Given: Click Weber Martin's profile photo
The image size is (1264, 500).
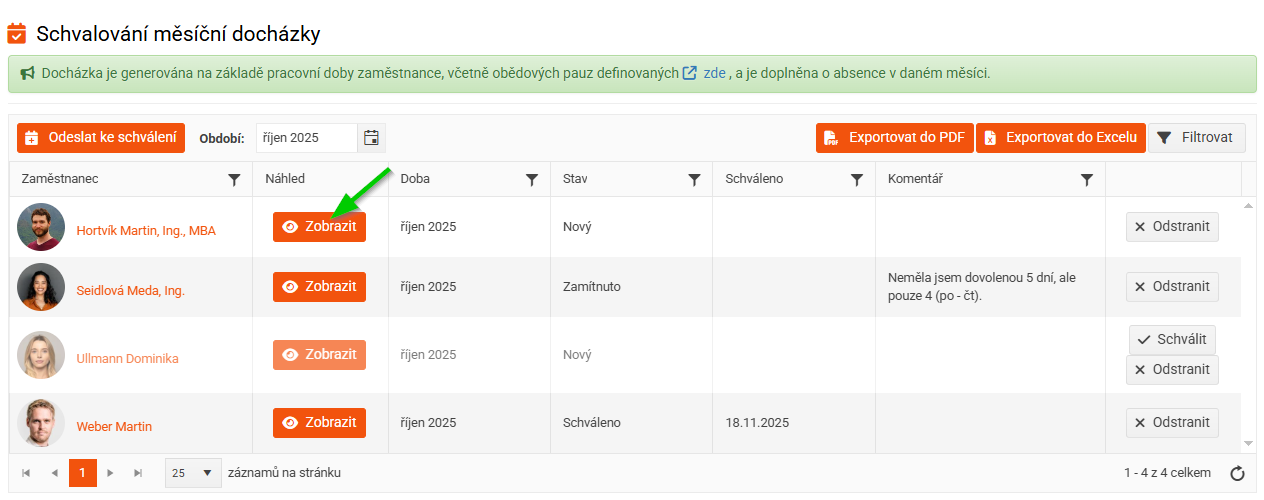Looking at the screenshot, I should click(x=41, y=424).
